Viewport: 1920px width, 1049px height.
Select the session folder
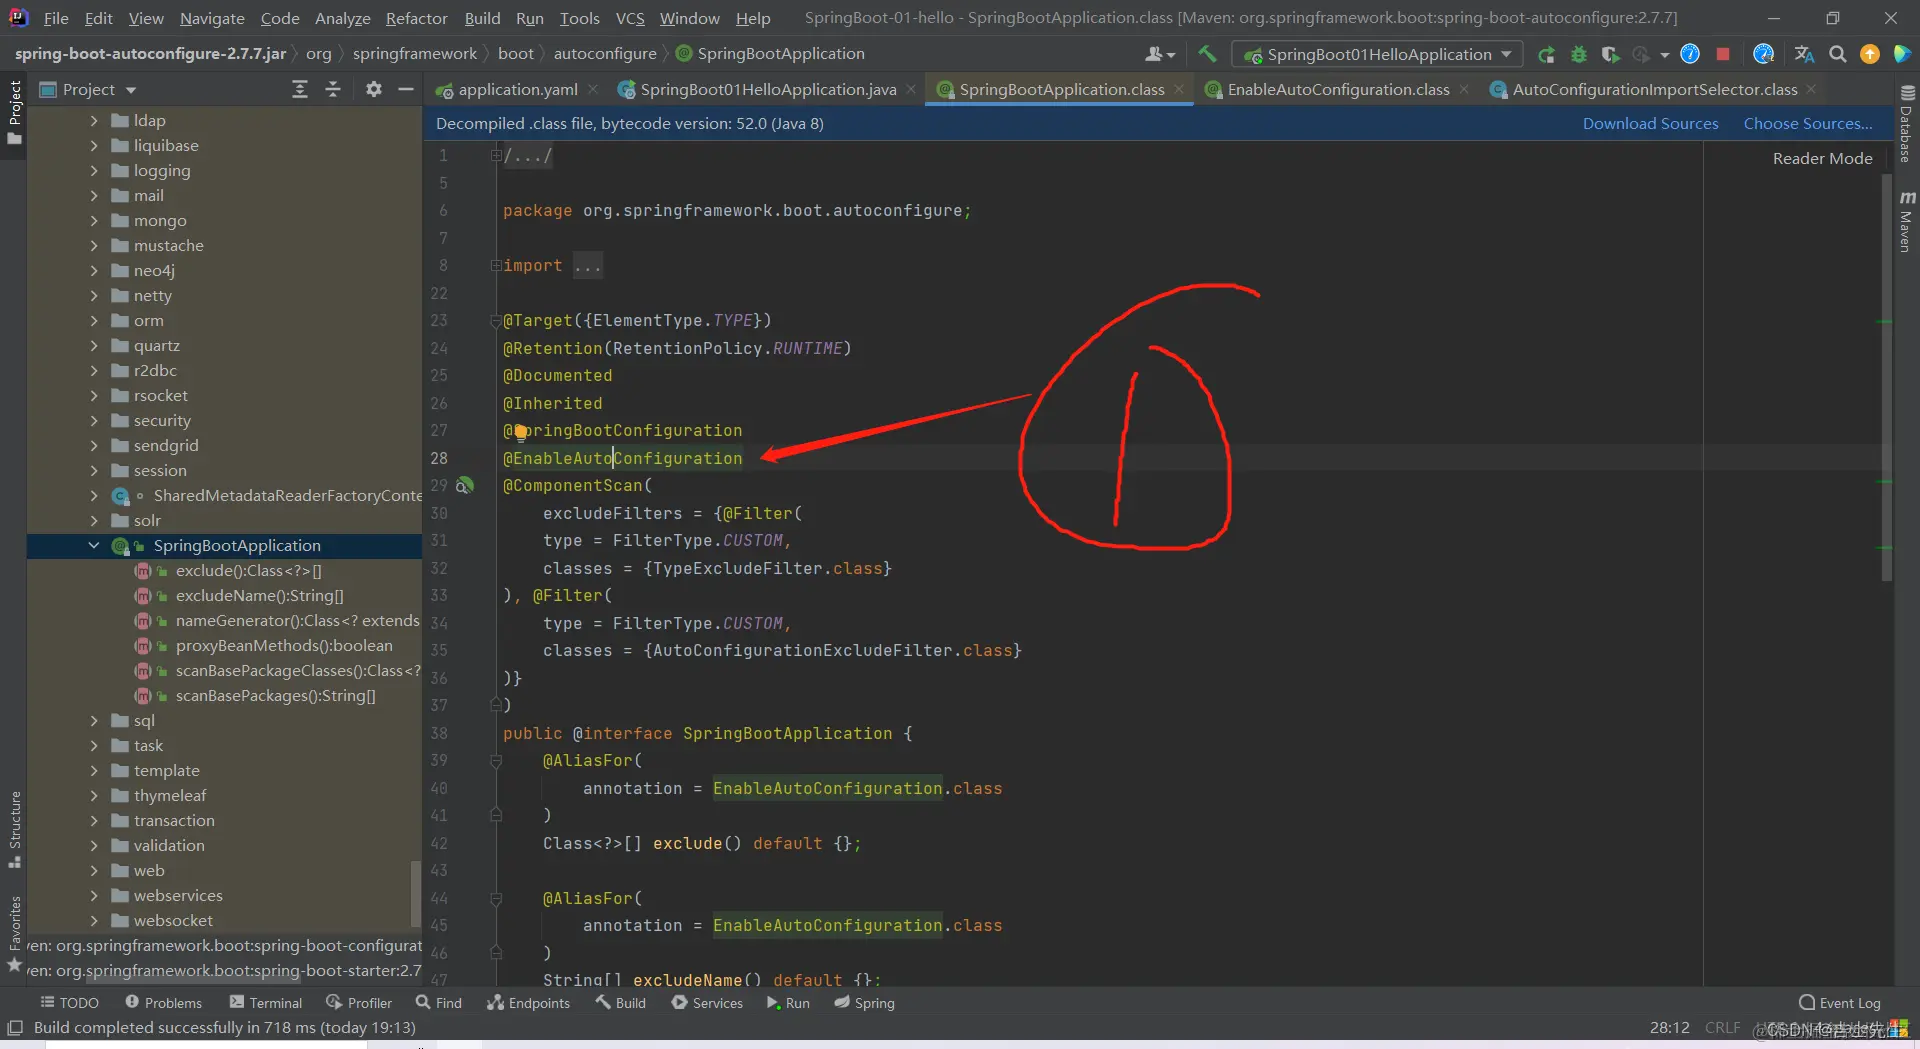coord(160,470)
